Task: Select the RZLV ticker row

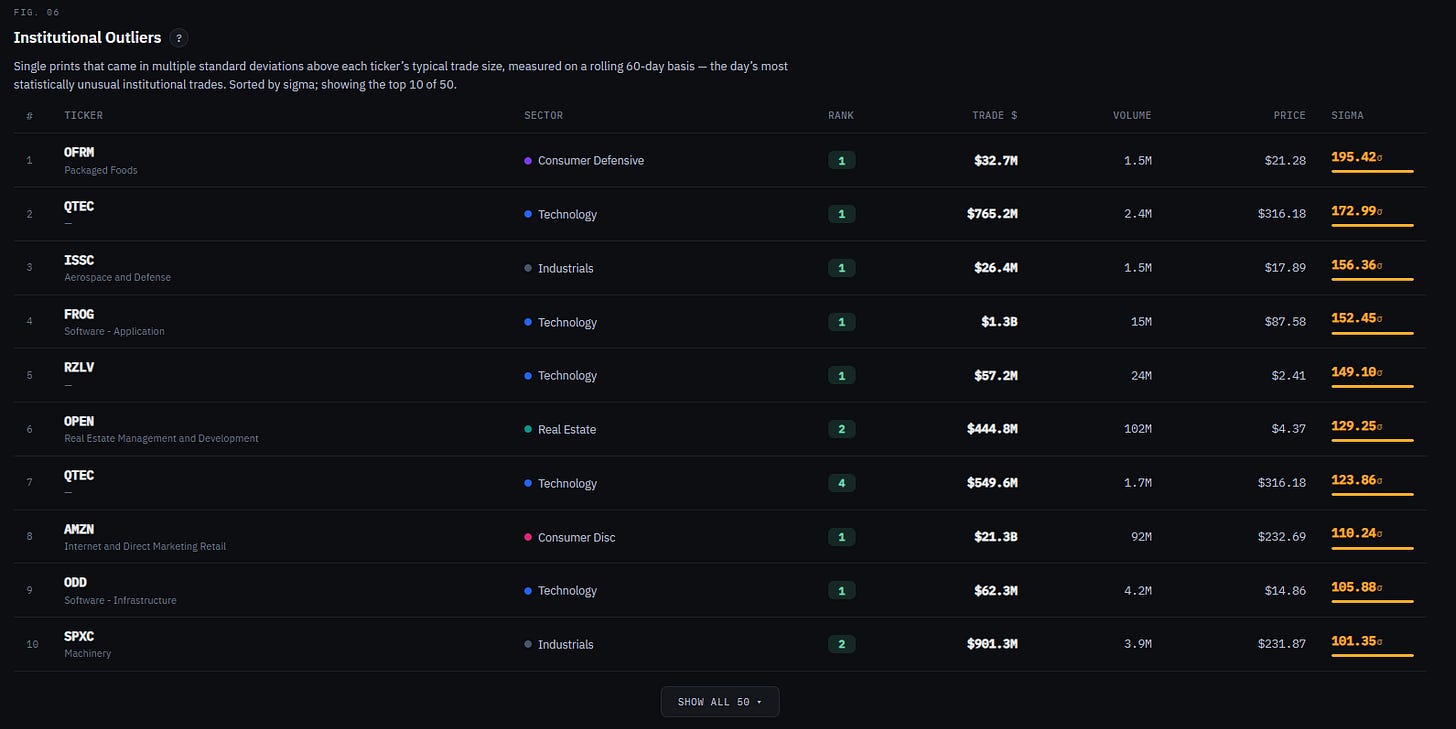Action: coord(720,375)
